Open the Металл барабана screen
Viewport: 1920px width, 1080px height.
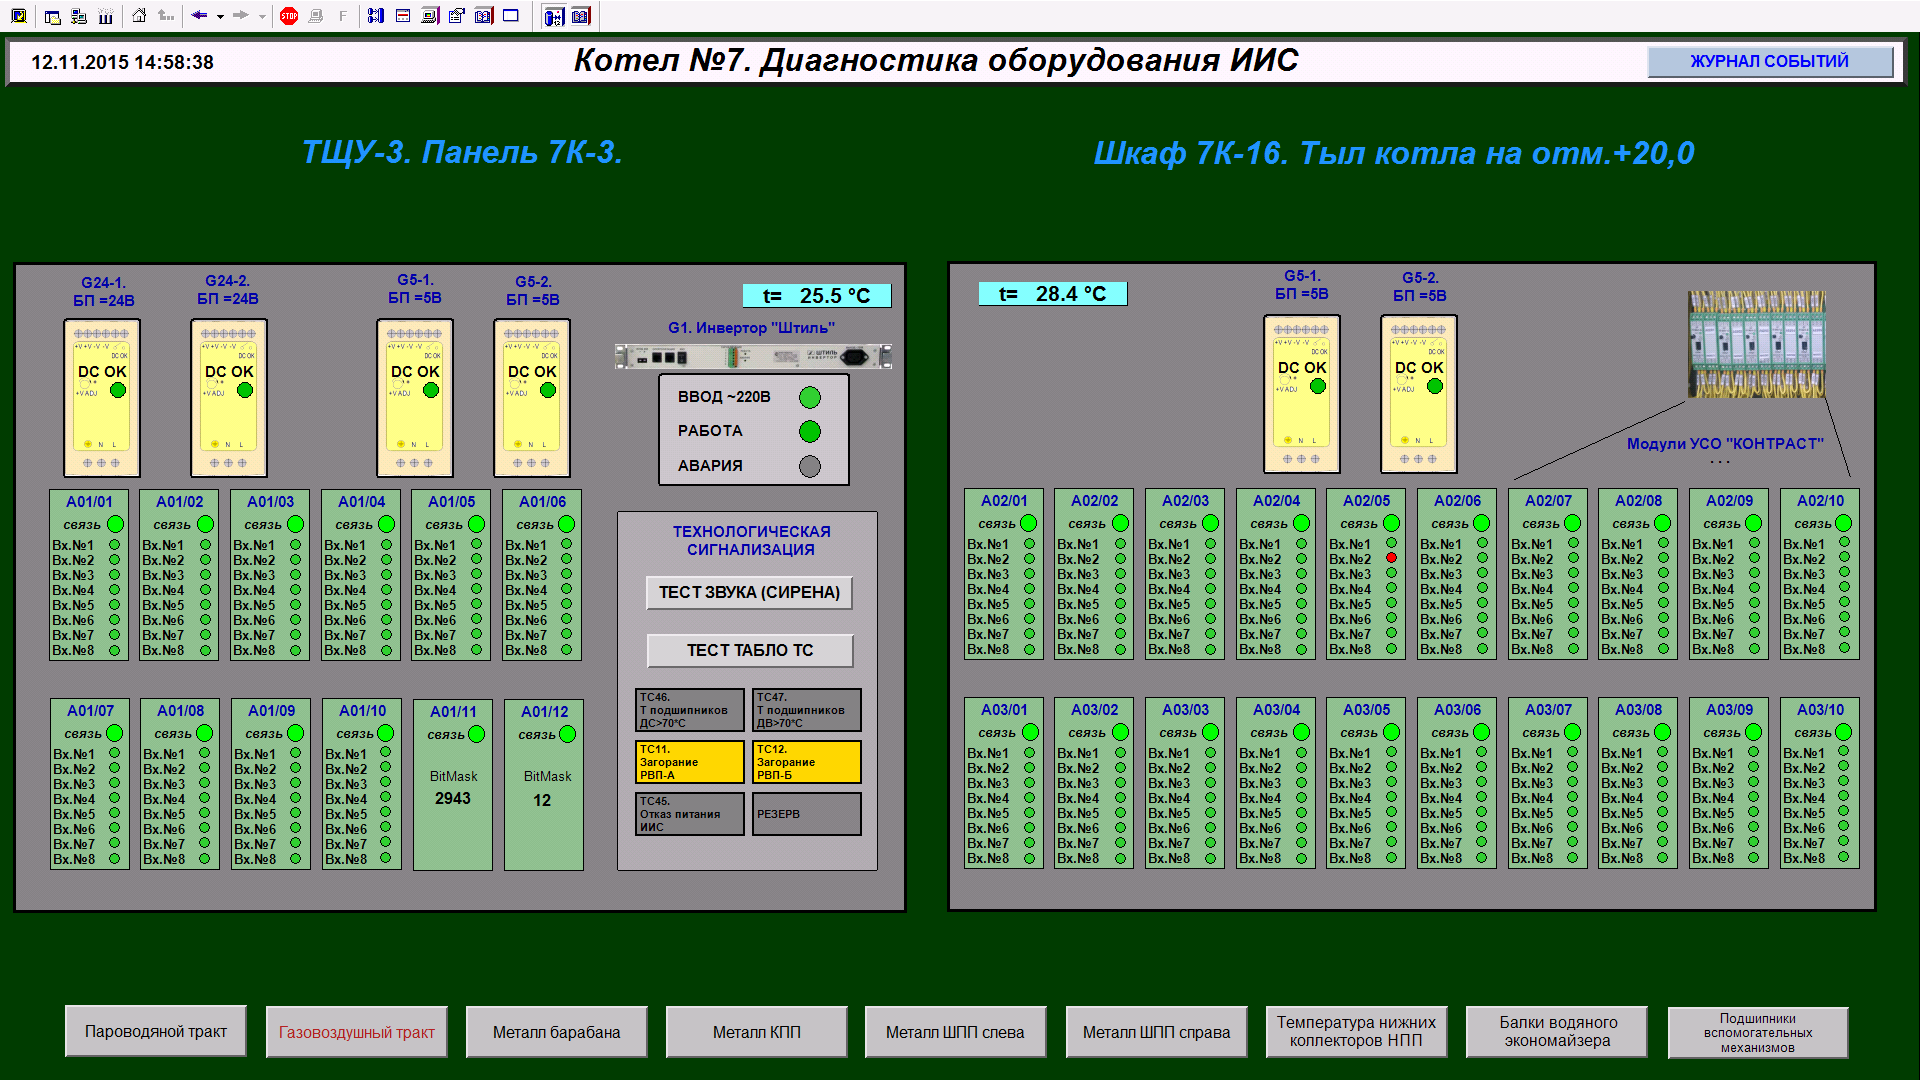click(557, 1032)
